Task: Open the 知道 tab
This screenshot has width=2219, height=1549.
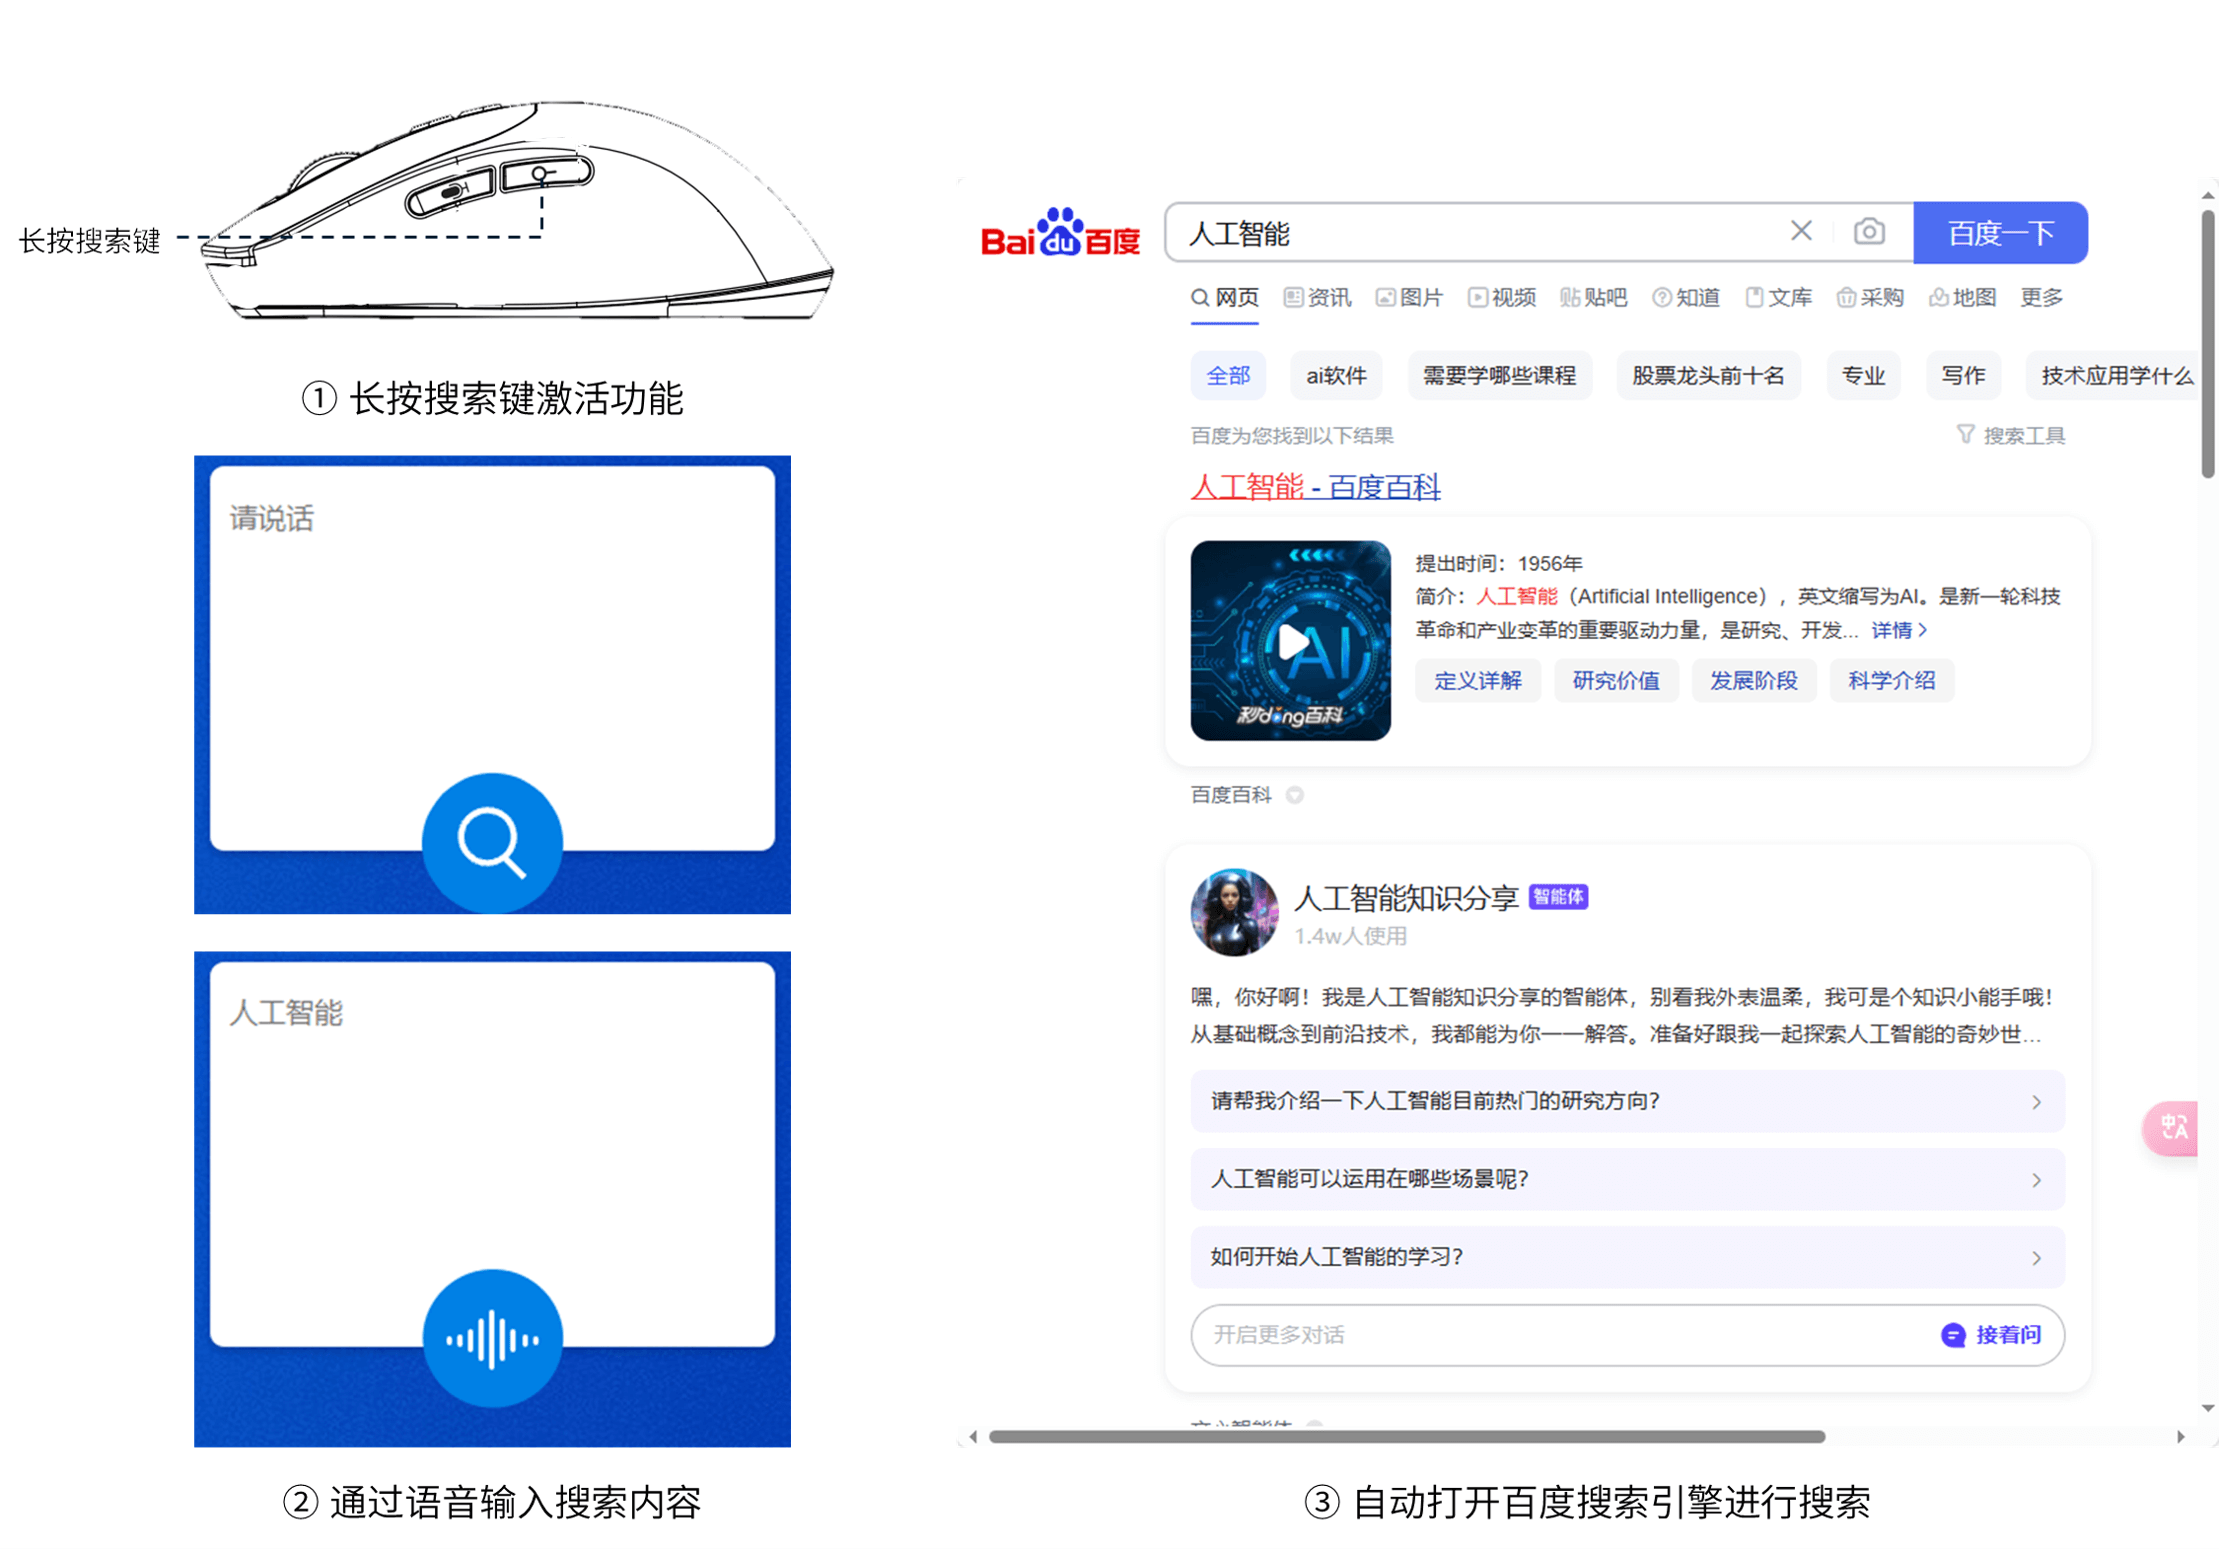Action: (x=1685, y=297)
